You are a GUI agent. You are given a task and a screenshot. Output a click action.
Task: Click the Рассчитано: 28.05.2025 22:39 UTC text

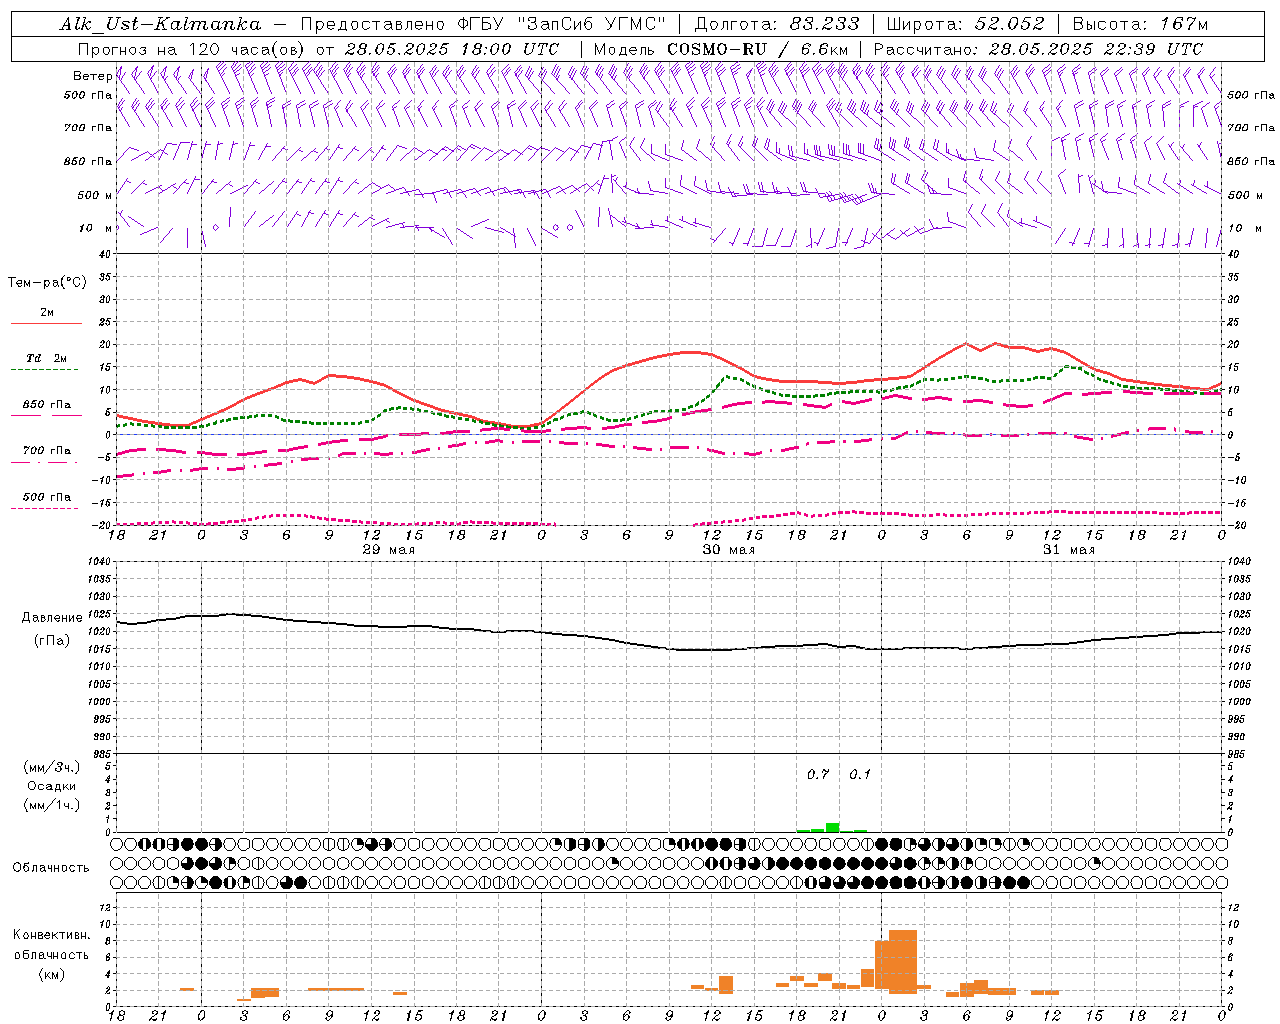[1038, 49]
